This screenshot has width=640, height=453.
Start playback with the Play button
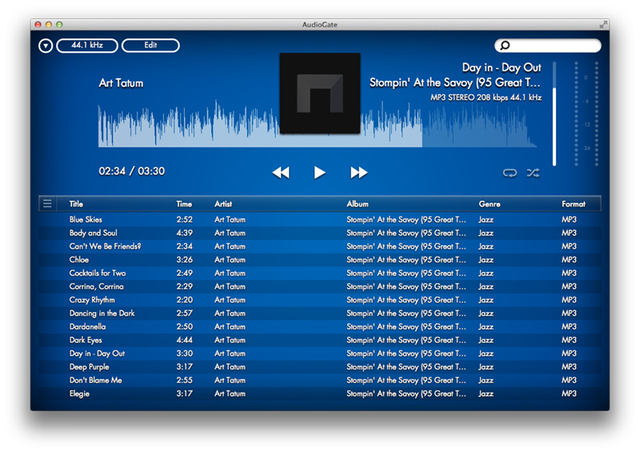click(x=320, y=173)
